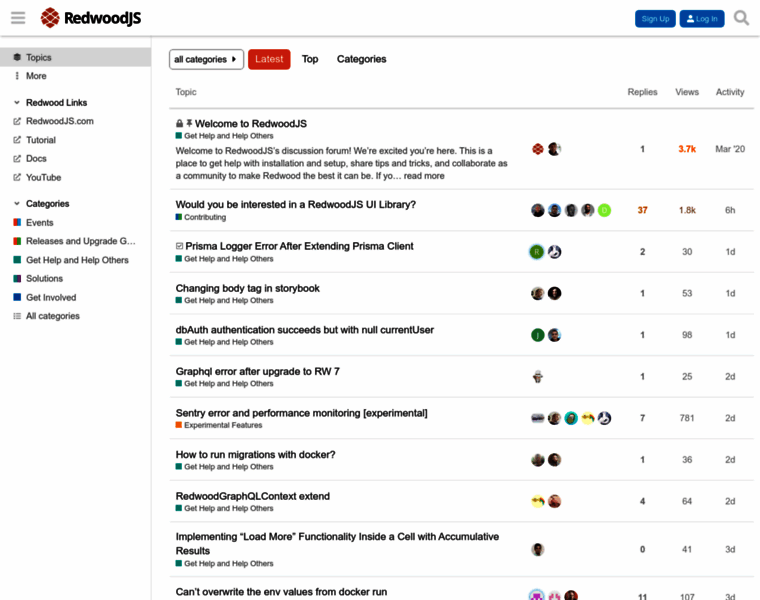This screenshot has height=600, width=760.
Task: Open first poster avatar on Welcome topic
Action: tap(538, 149)
